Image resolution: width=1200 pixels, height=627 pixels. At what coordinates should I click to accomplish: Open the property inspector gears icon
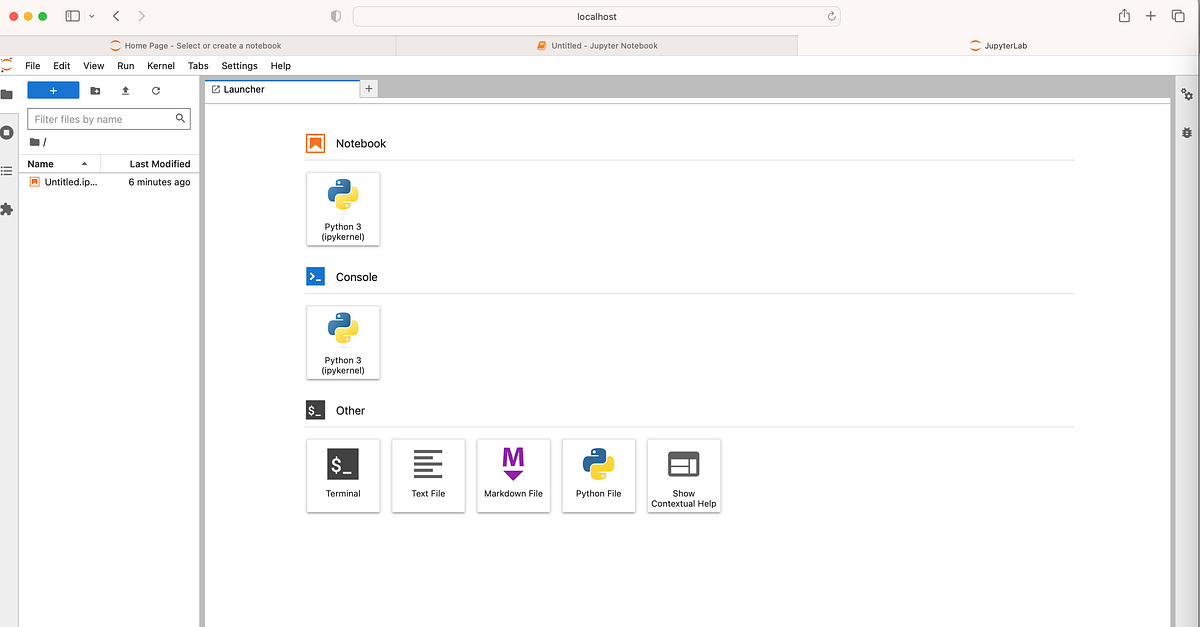[x=1186, y=93]
